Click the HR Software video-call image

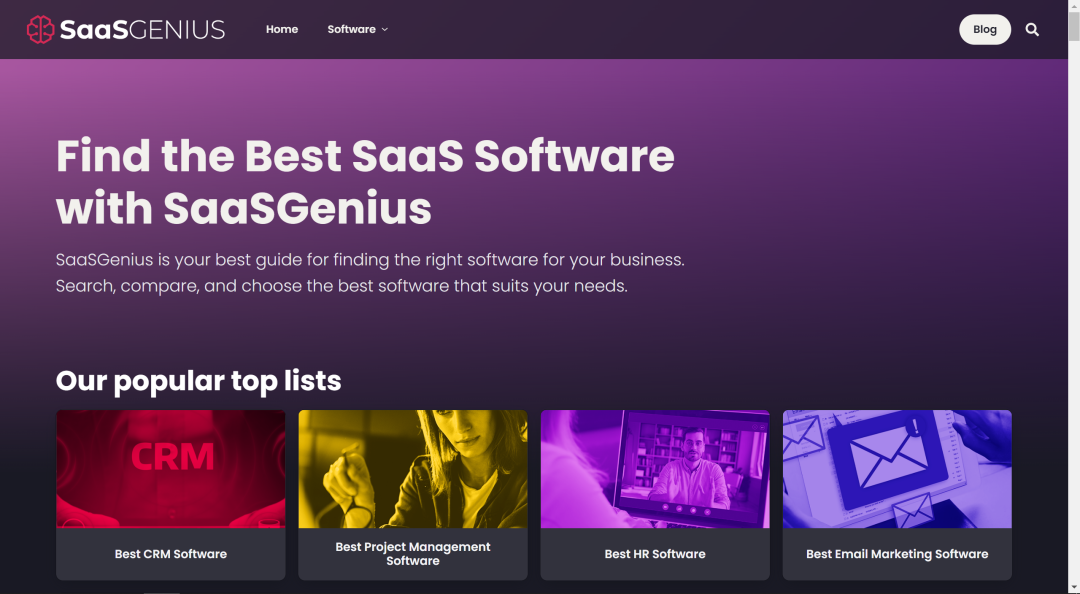655,469
